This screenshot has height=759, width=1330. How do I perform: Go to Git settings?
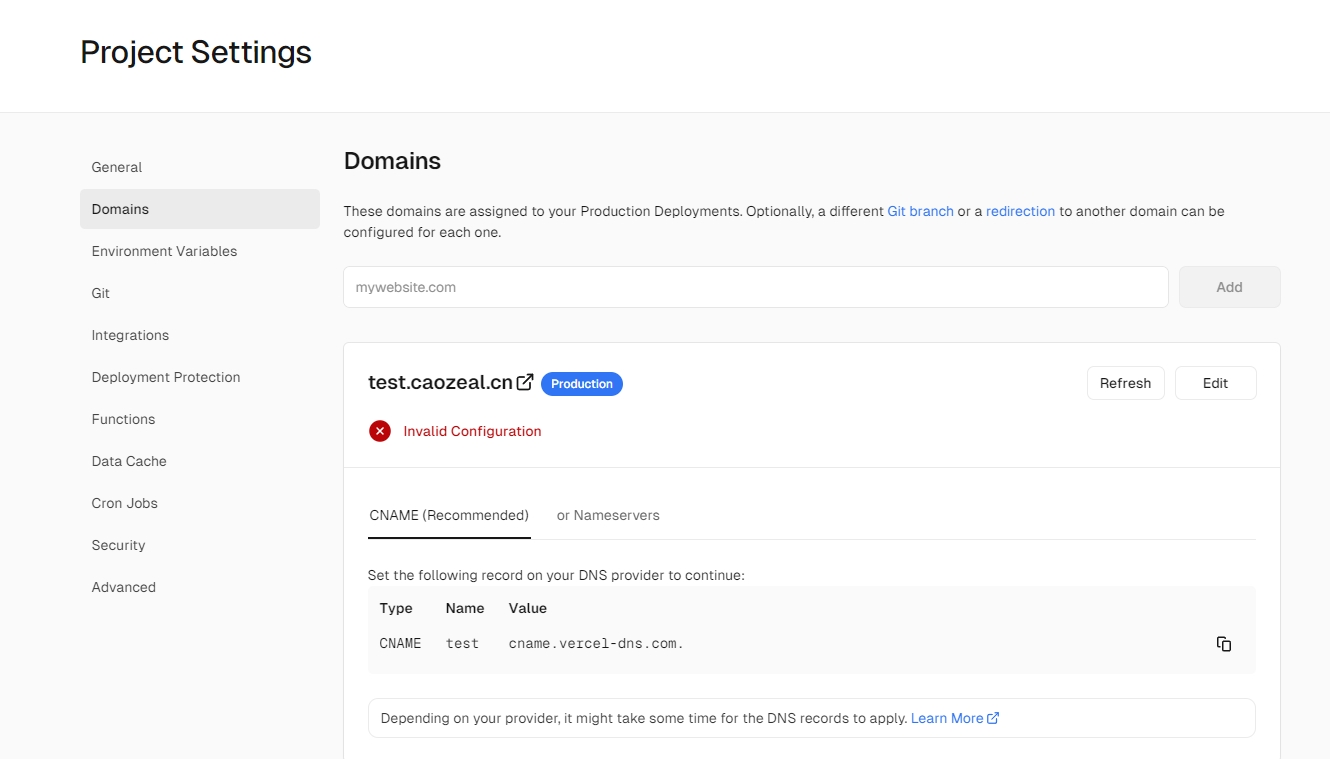(x=101, y=293)
